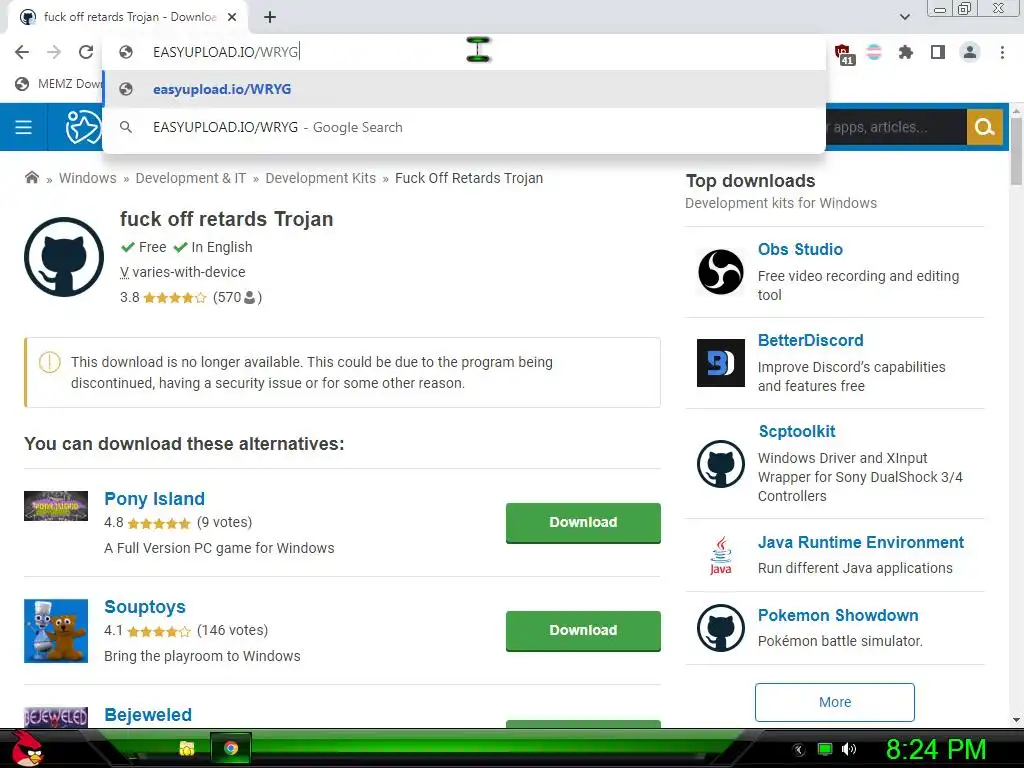
Task: Reload the current page
Action: tap(86, 52)
